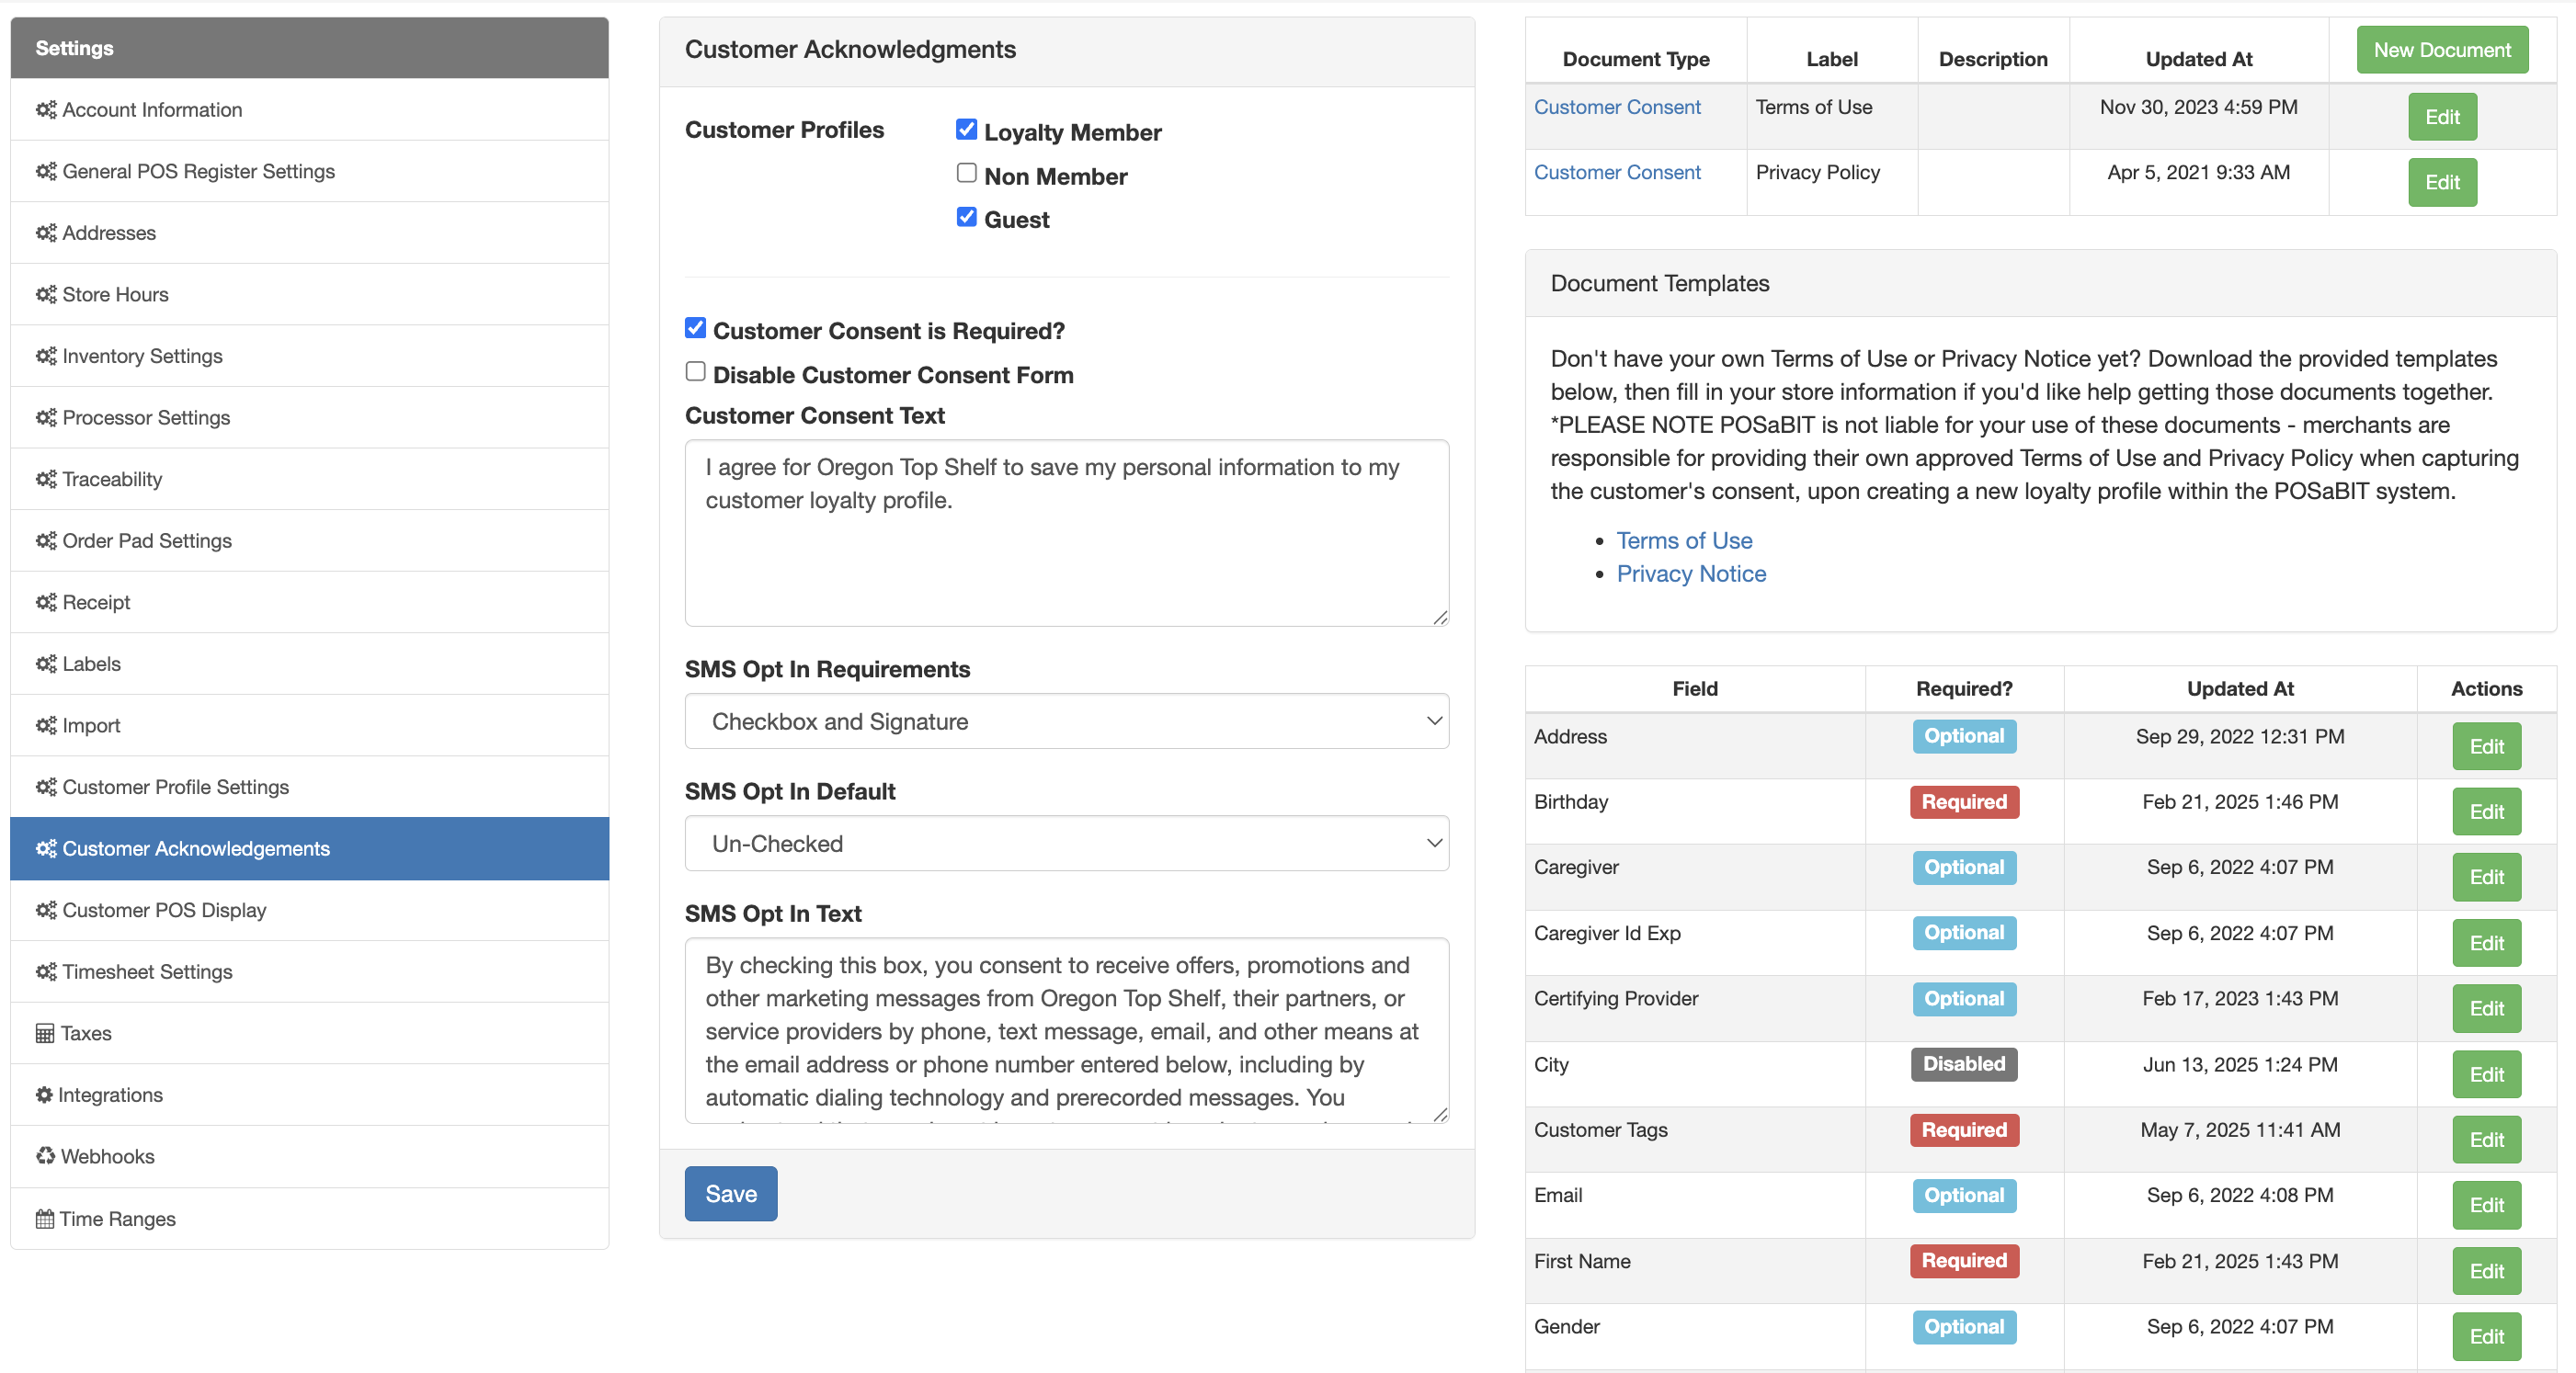Edit the Email field requirement

[x=2485, y=1205]
